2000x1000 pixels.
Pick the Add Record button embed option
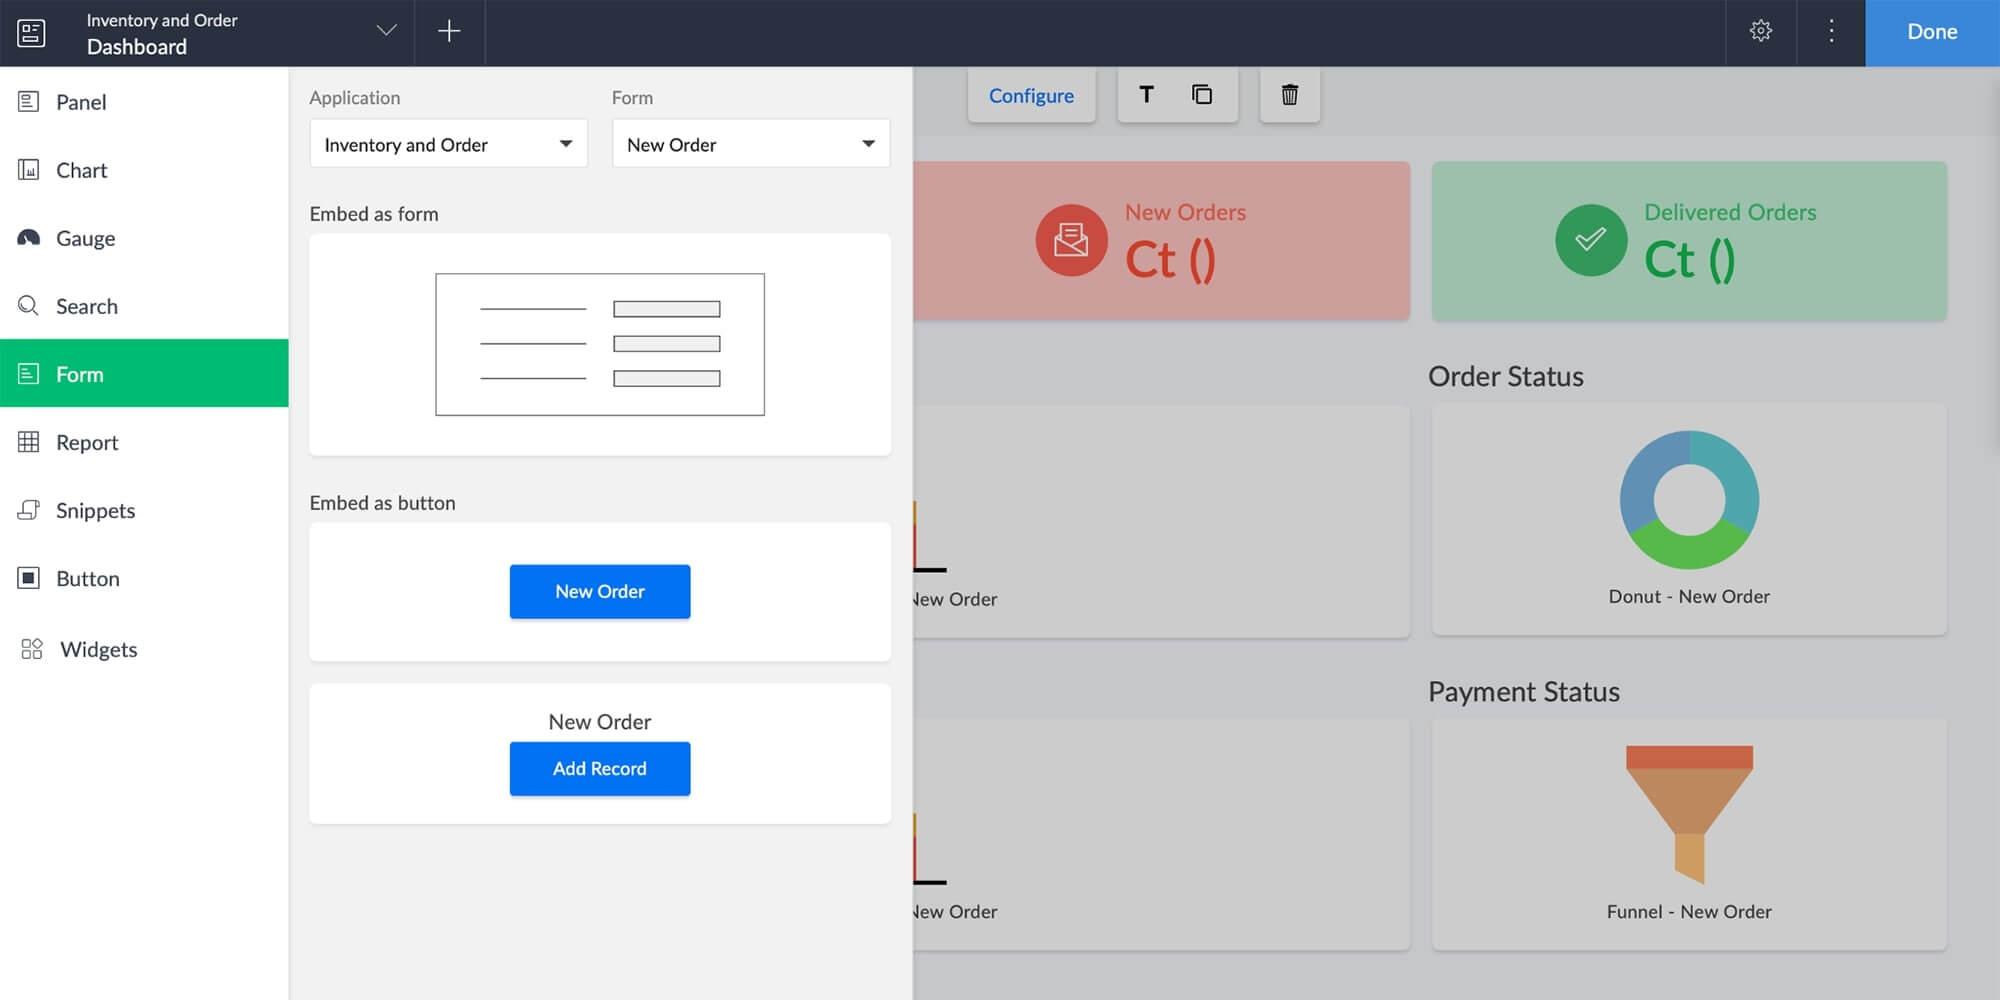point(600,768)
